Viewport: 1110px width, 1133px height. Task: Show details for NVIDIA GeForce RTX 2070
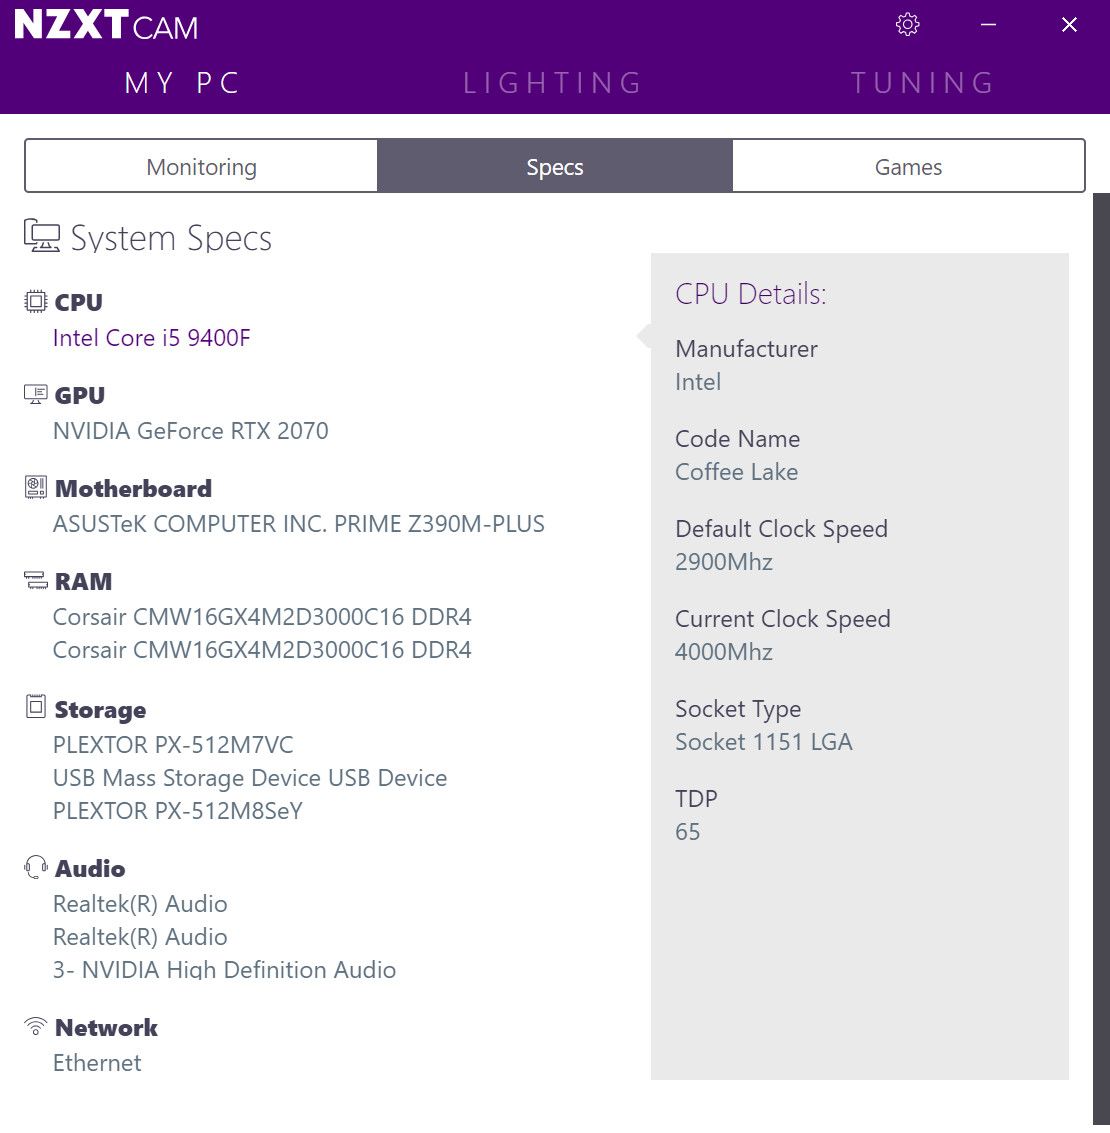(x=190, y=431)
